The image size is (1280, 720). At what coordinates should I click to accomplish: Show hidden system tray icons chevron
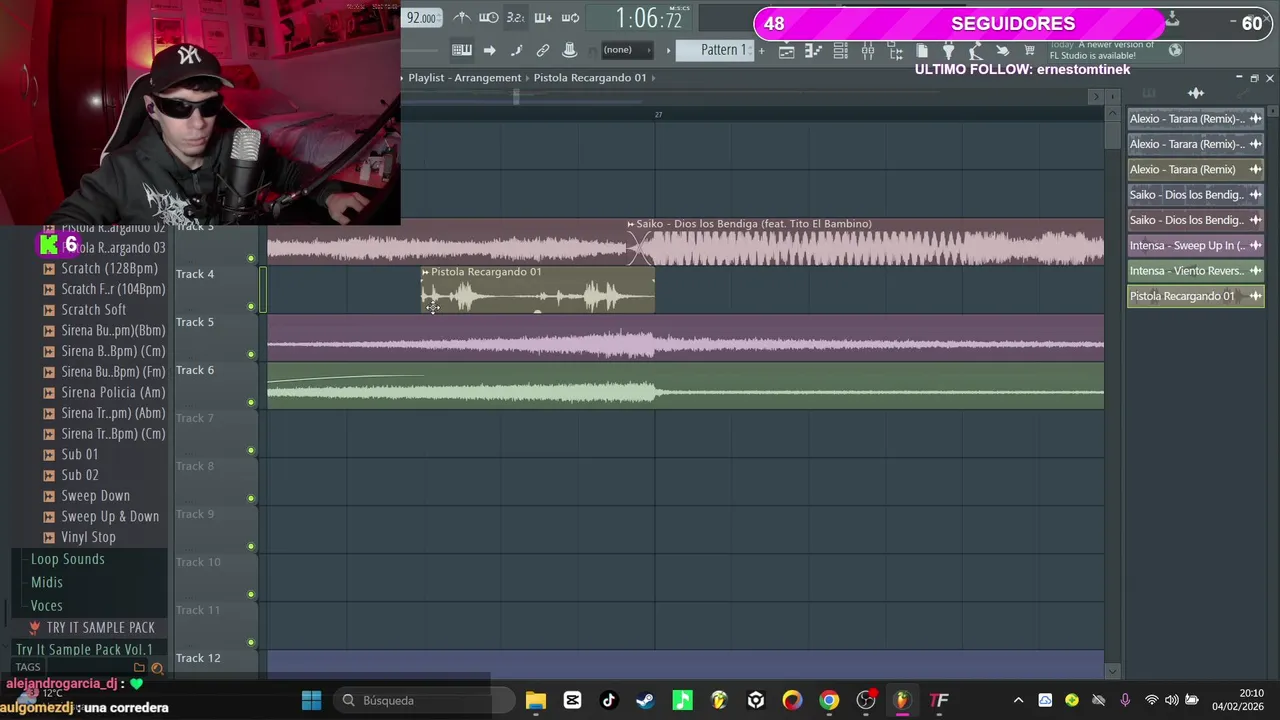tap(1018, 700)
